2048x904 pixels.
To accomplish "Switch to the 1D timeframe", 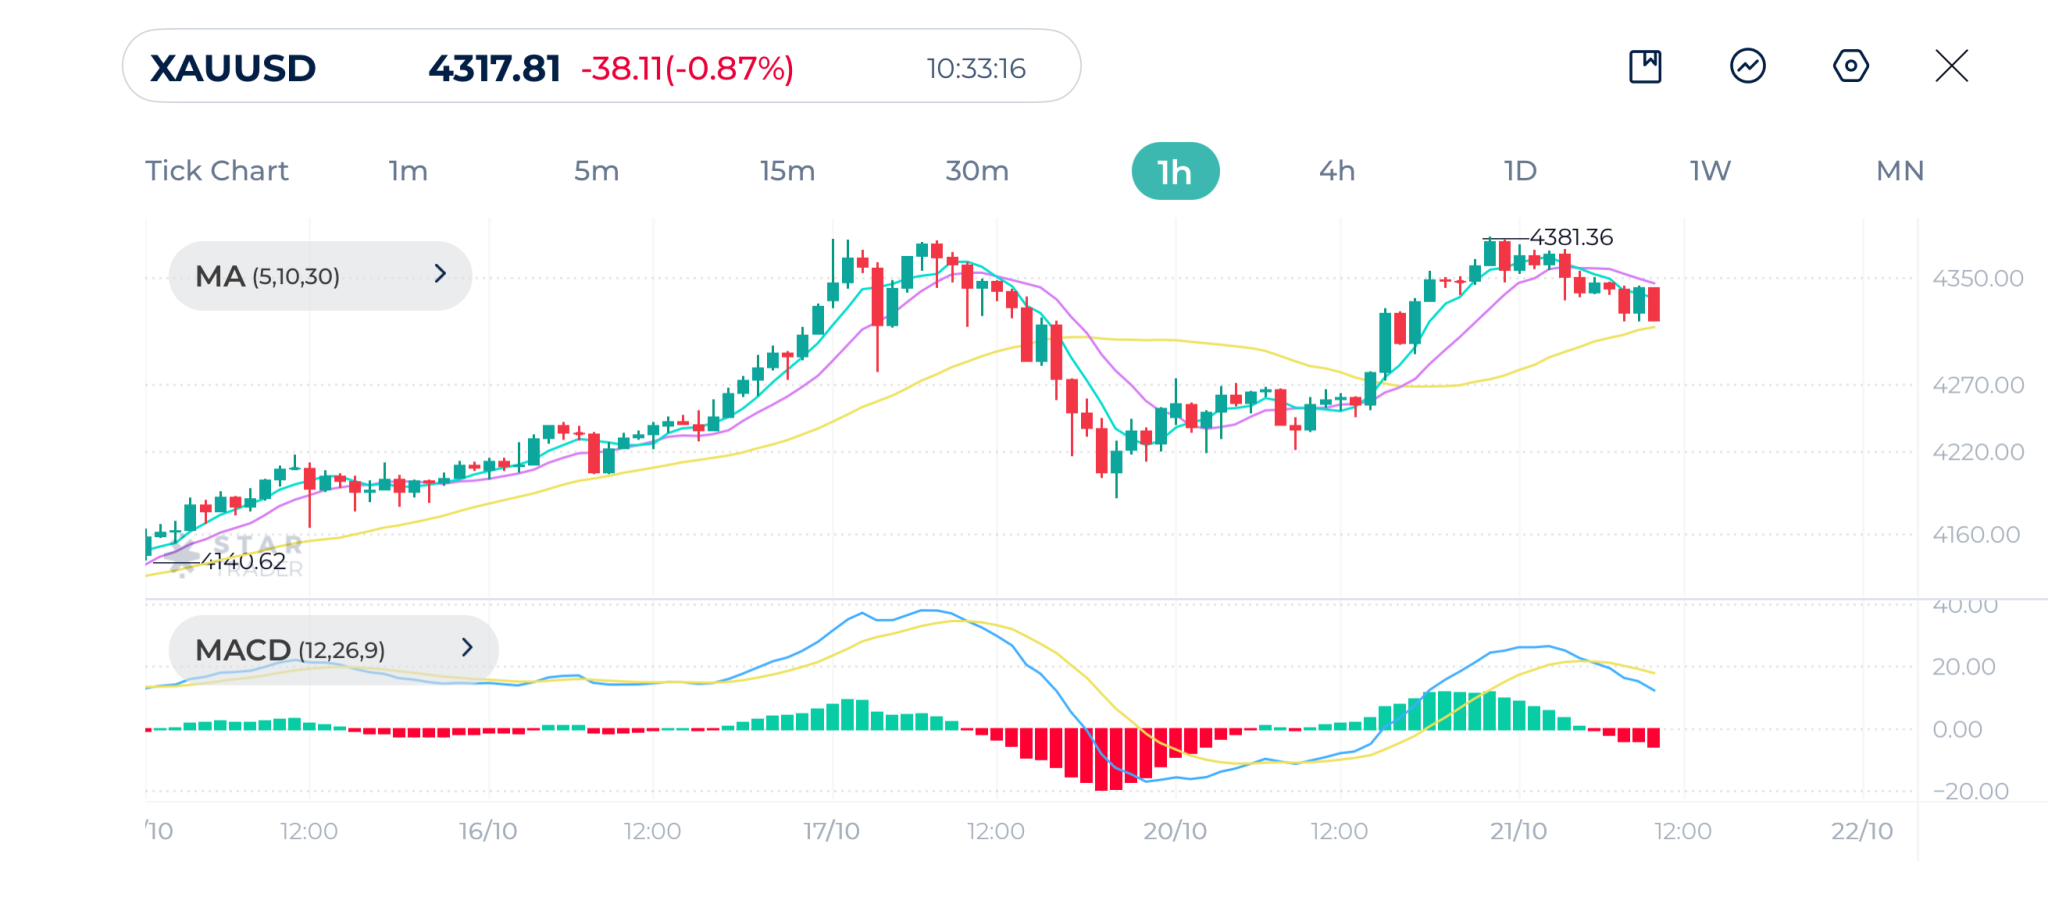I will click(x=1520, y=171).
